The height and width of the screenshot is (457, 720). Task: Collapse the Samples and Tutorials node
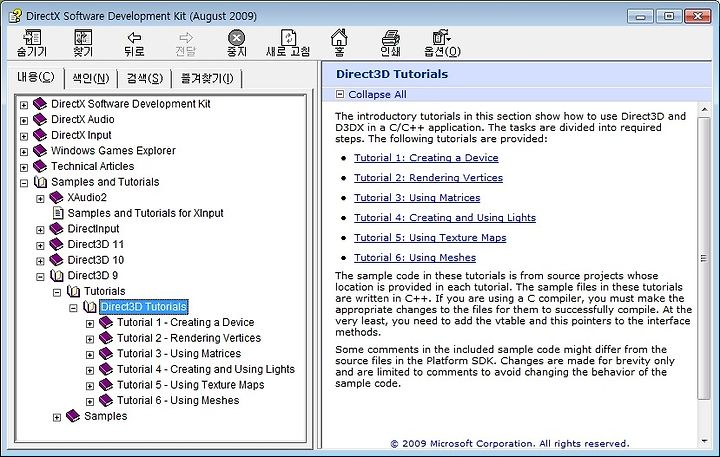coord(24,183)
